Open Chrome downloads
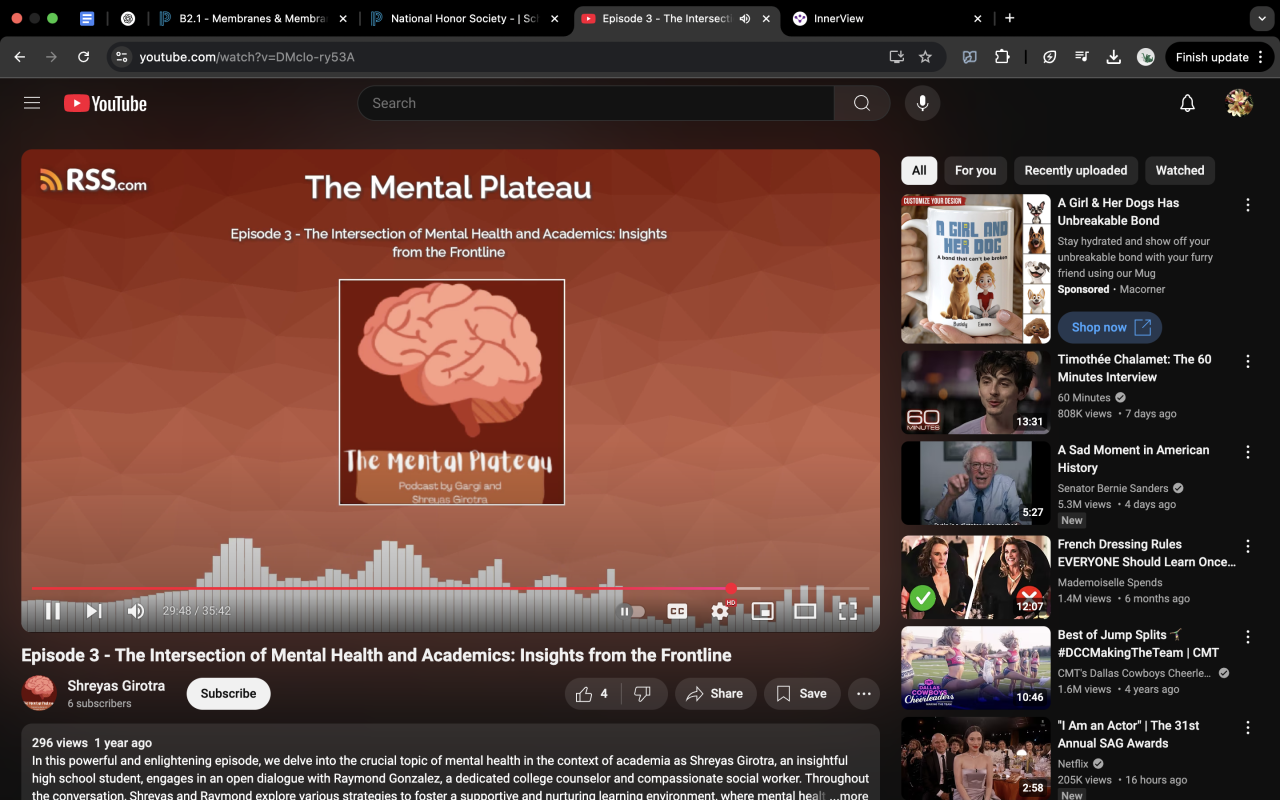 (1113, 57)
